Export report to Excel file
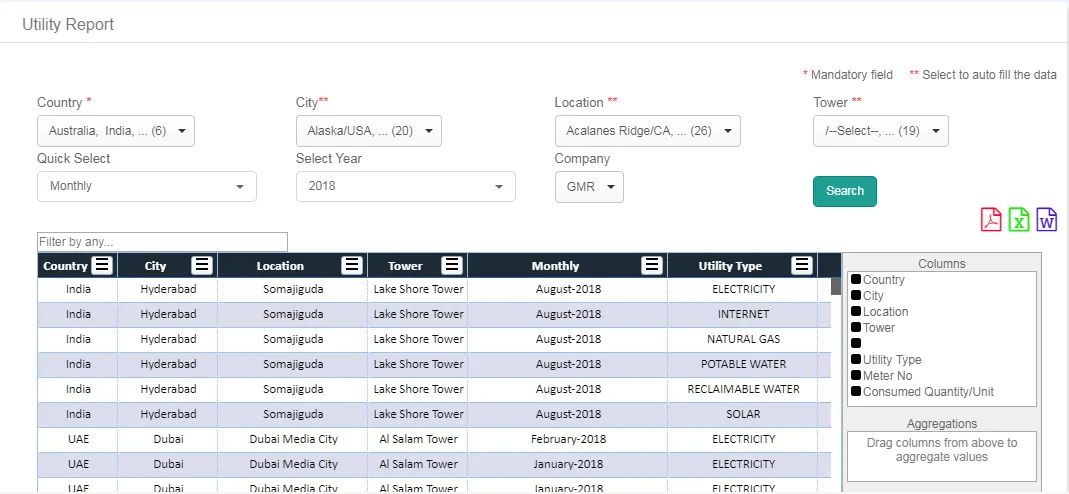The height and width of the screenshot is (494, 1069). click(1019, 219)
